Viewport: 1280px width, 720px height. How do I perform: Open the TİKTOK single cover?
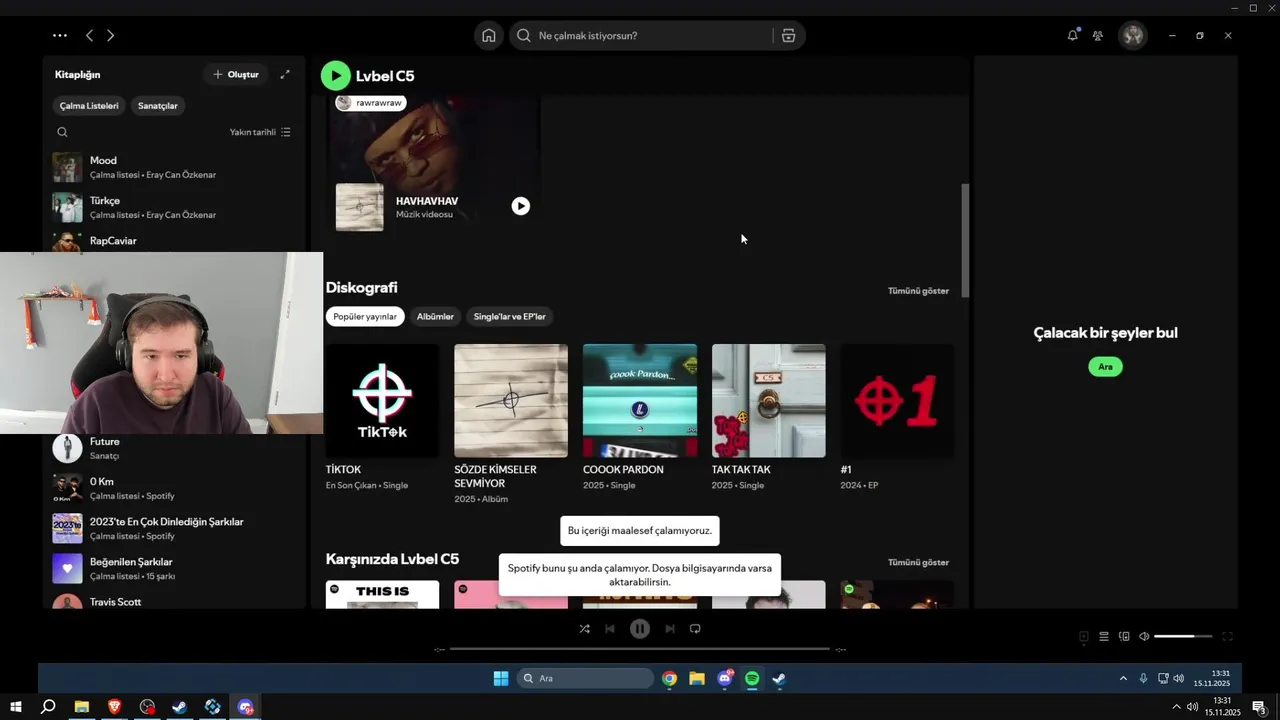382,401
